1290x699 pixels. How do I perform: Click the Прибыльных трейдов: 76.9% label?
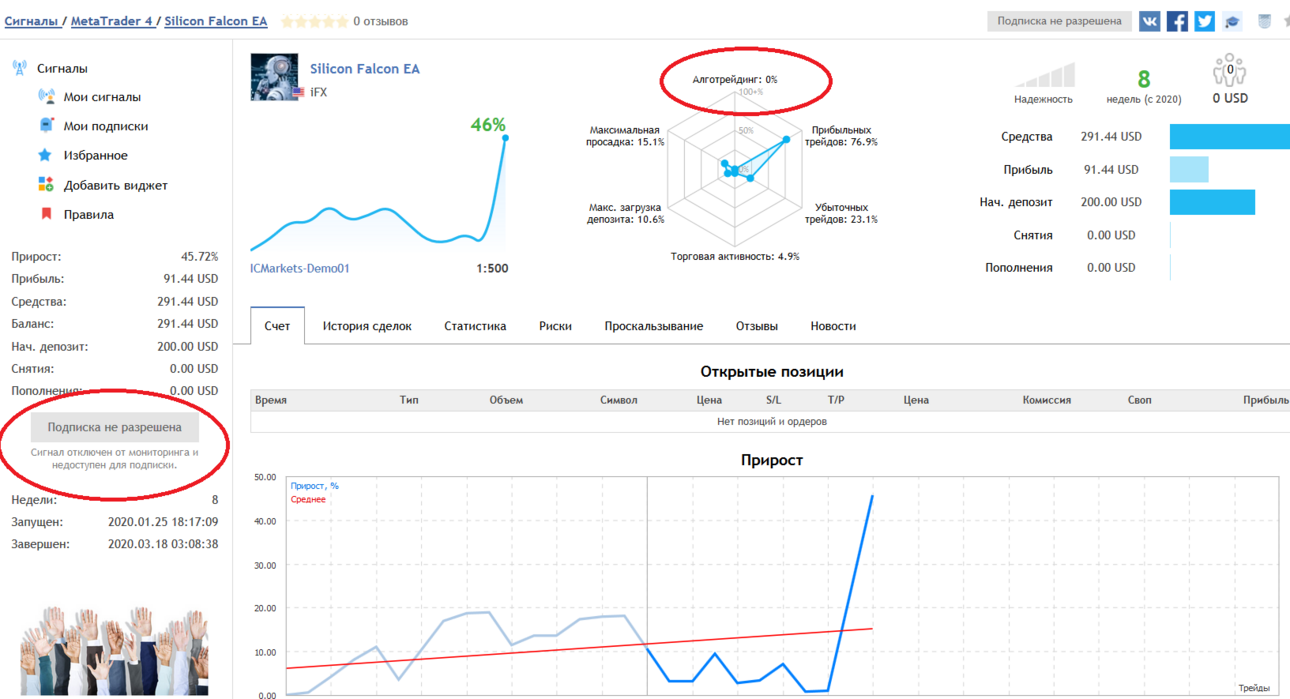(841, 136)
